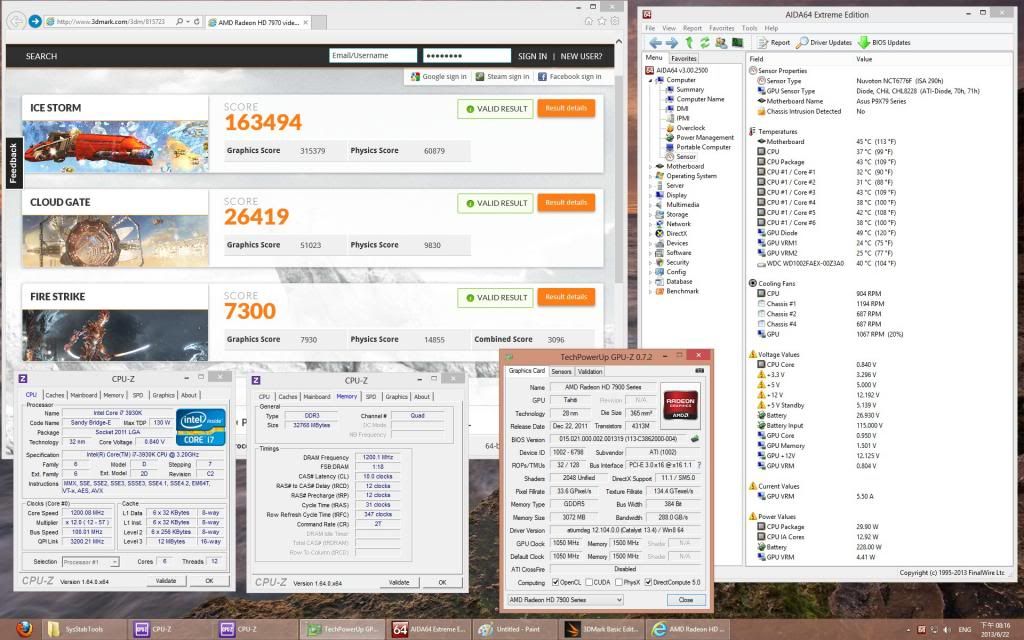Toggle the DirectCompute 5.0 checkbox in GPU-Z
The width and height of the screenshot is (1024, 640).
[648, 583]
